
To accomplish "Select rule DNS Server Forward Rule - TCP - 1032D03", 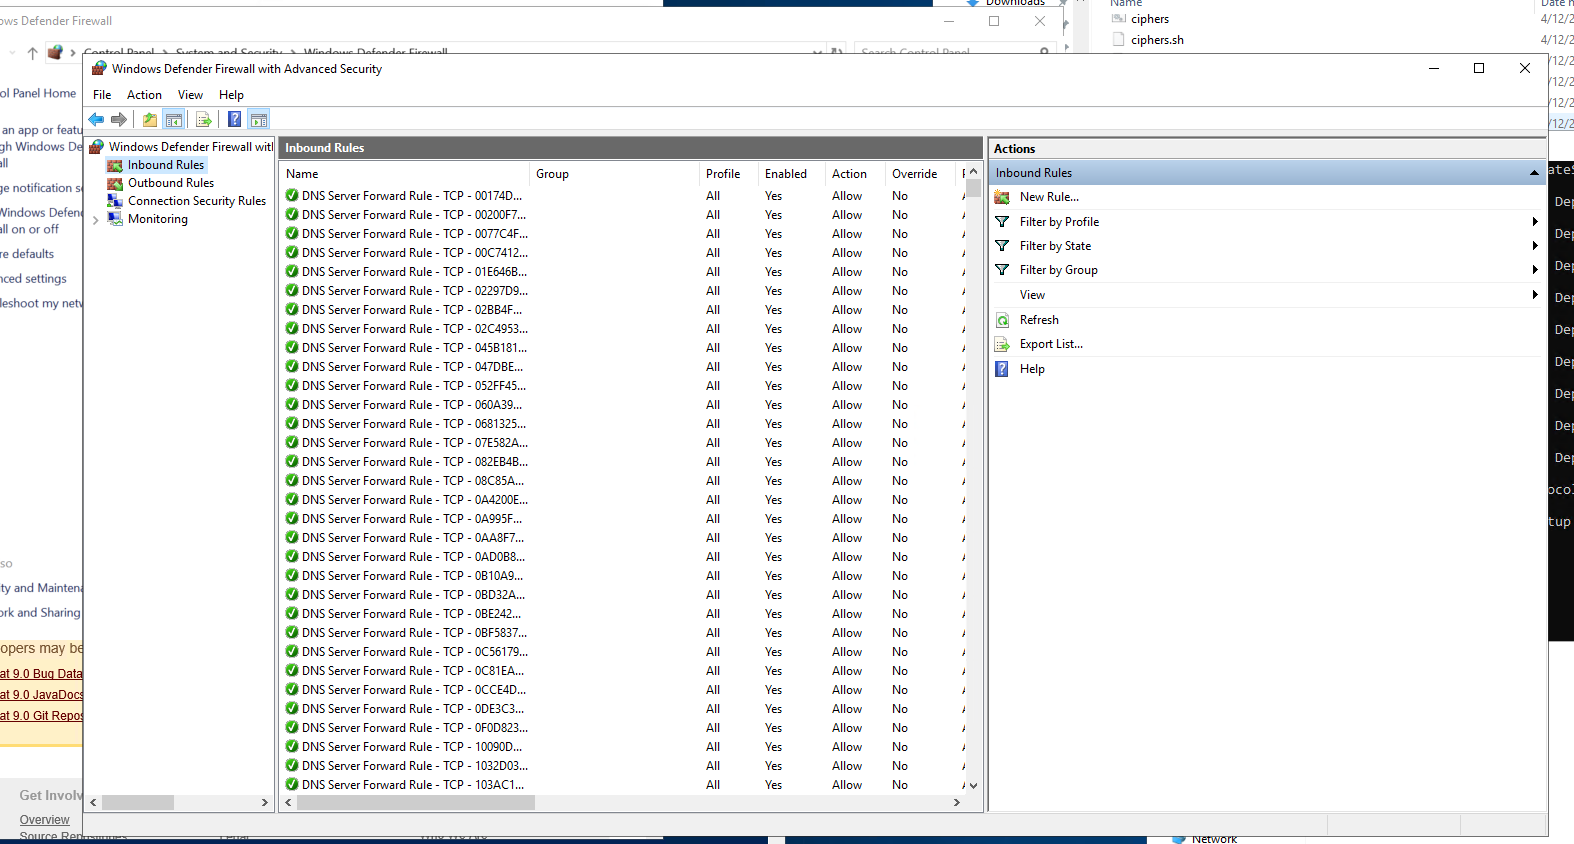I will pyautogui.click(x=414, y=766).
